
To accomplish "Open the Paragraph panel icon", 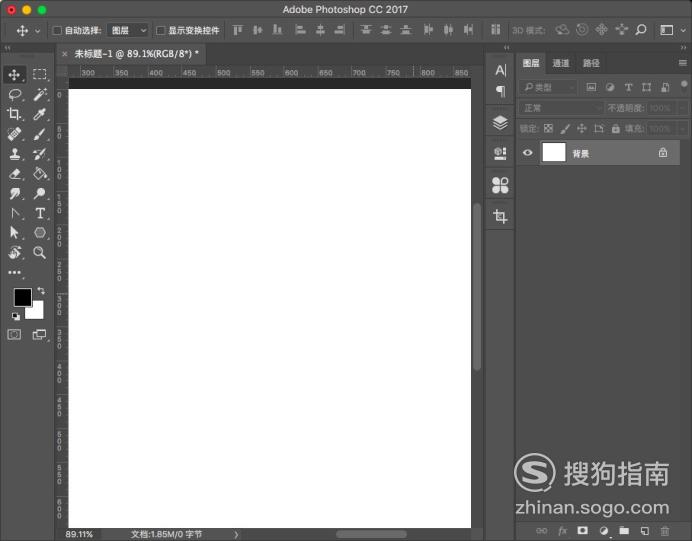I will [x=500, y=91].
